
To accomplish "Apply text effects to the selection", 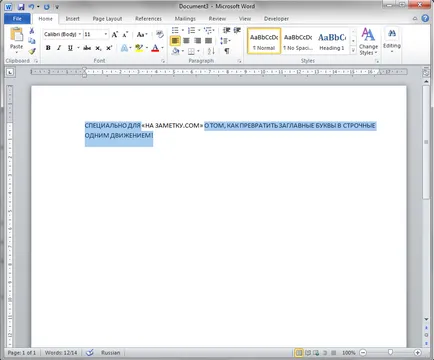I will coord(124,48).
